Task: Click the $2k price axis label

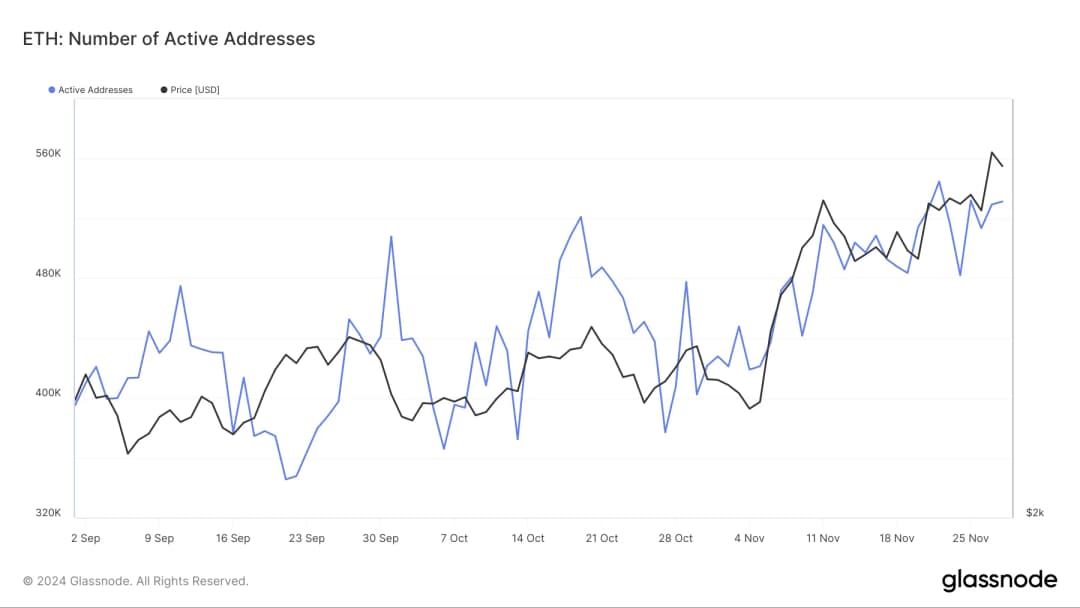Action: click(x=1035, y=513)
